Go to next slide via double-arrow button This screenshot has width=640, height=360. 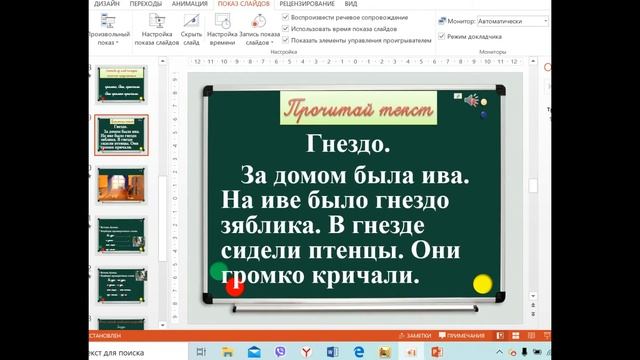click(x=533, y=314)
